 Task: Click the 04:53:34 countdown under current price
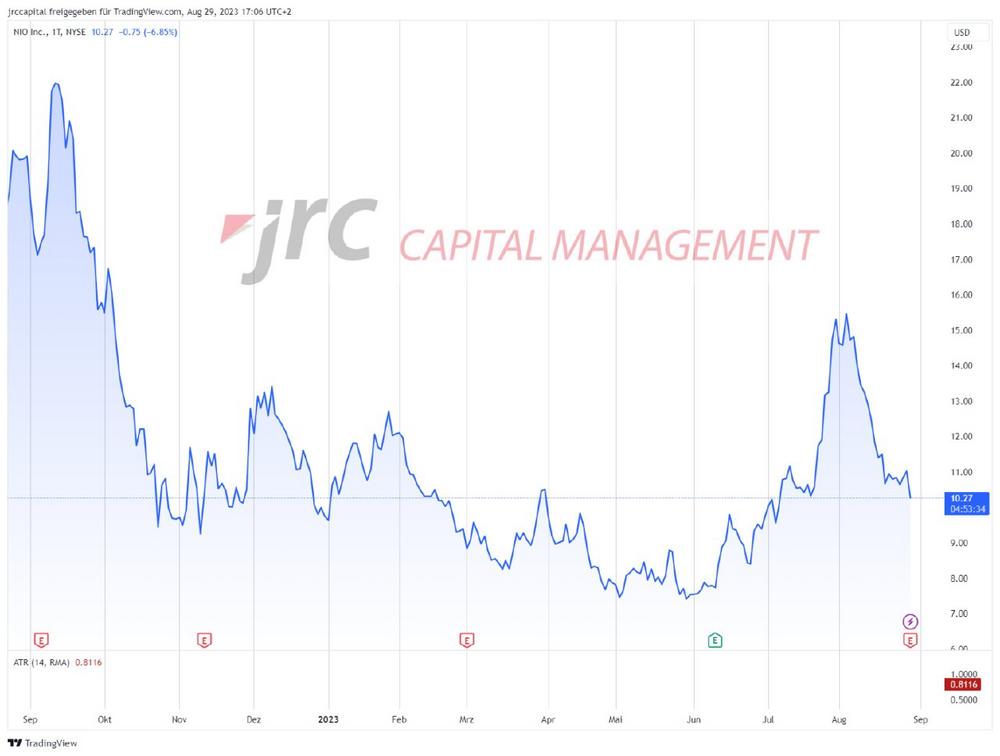[x=967, y=509]
